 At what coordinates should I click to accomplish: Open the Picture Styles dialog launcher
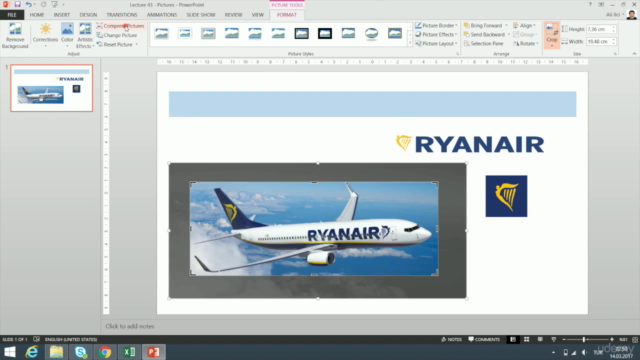[x=457, y=54]
